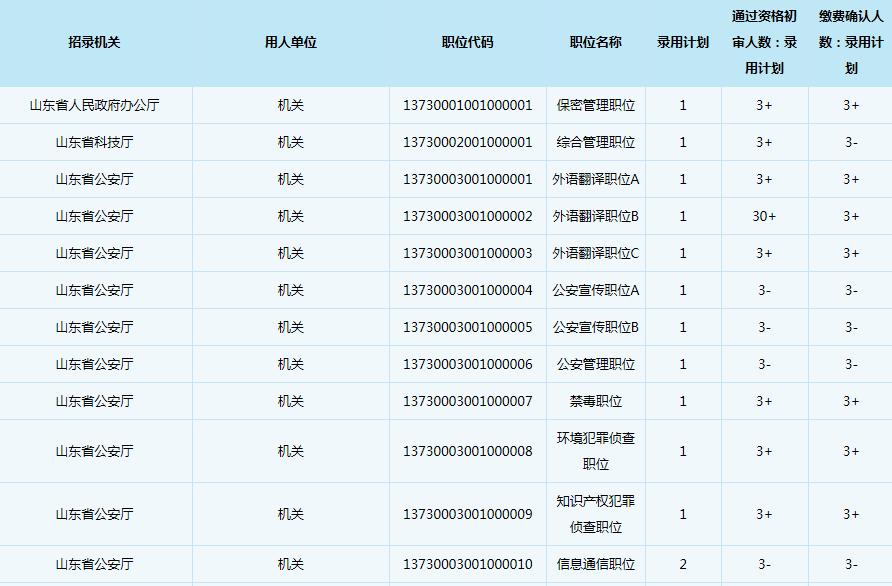Click qualification-passed 3+ in 环境犯罪侦查职位 row
This screenshot has width=892, height=586.
(x=764, y=451)
